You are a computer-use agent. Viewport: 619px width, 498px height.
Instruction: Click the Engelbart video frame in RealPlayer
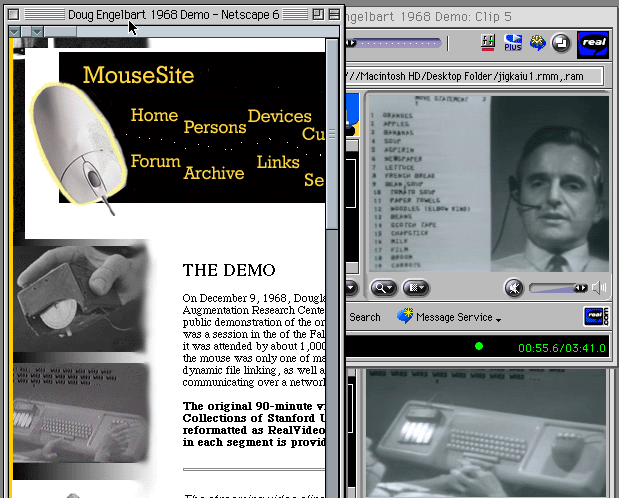coord(489,184)
